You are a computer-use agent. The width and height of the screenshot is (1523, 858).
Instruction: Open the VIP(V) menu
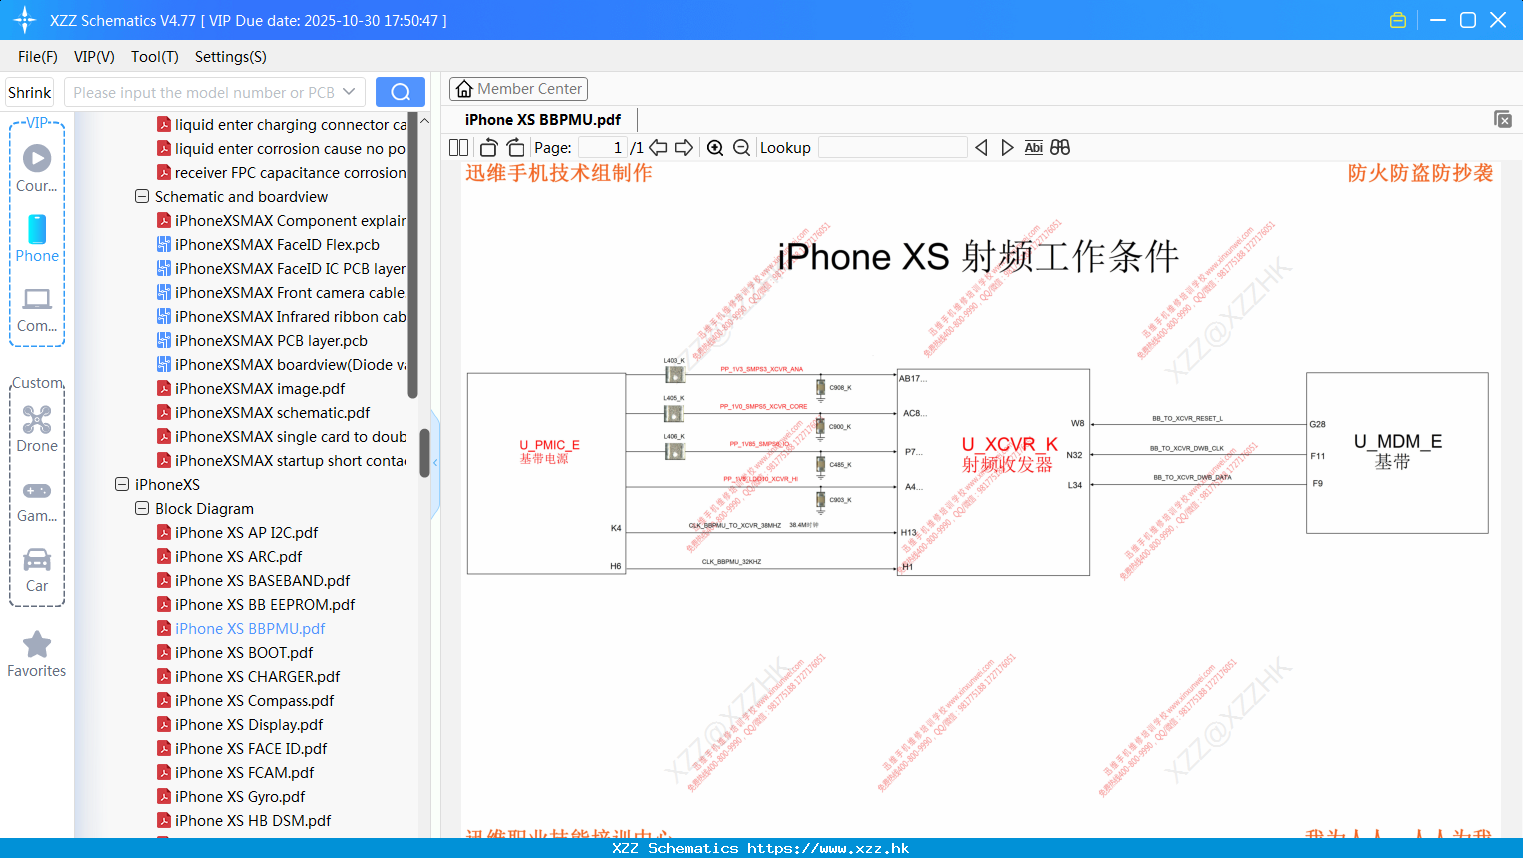(94, 57)
